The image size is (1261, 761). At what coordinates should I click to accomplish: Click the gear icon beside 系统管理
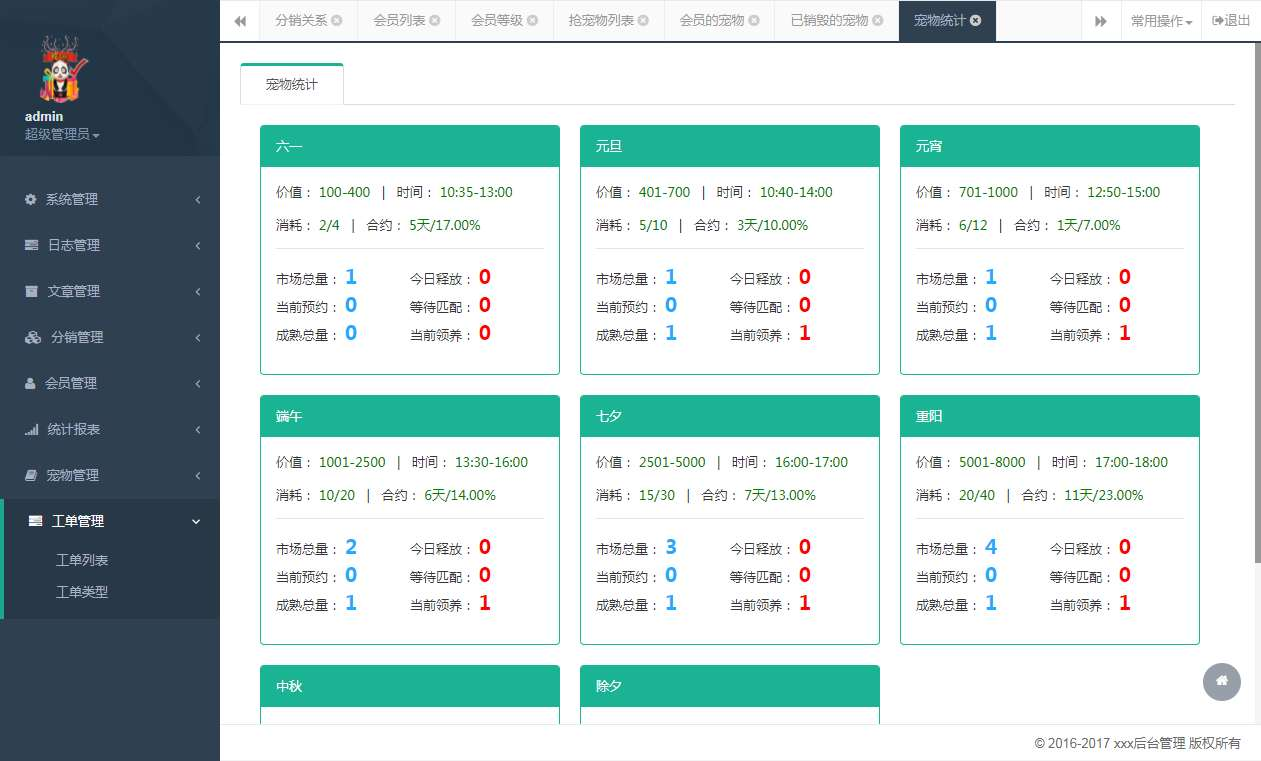coord(31,199)
